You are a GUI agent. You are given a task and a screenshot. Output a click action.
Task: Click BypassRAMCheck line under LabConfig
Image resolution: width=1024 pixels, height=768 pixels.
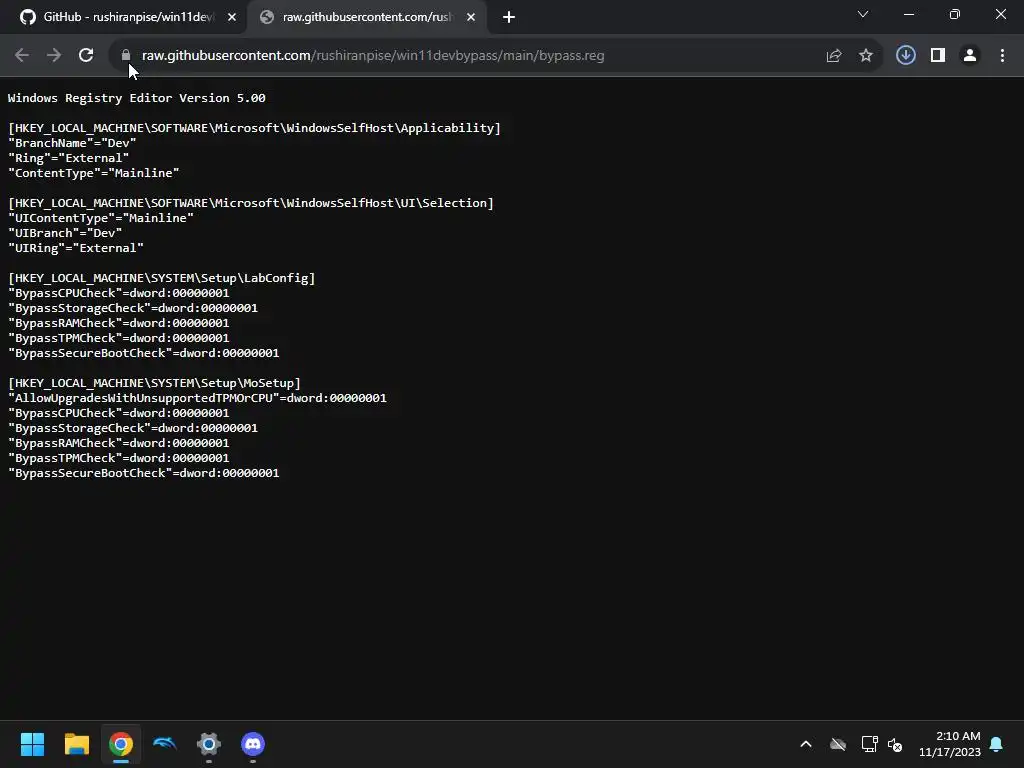pyautogui.click(x=118, y=323)
